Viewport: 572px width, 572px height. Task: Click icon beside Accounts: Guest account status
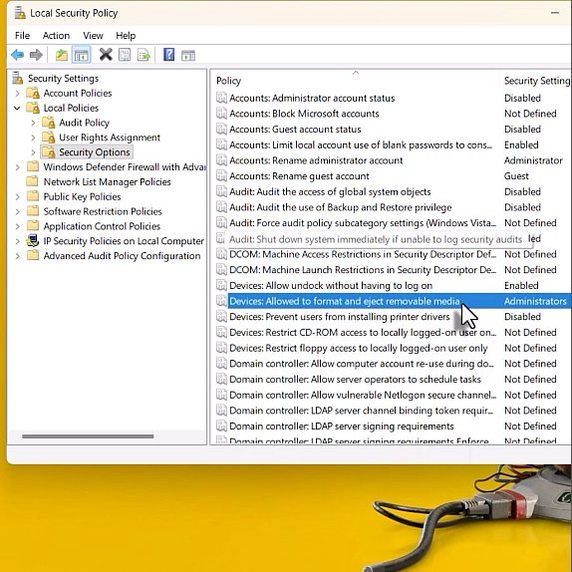(221, 129)
